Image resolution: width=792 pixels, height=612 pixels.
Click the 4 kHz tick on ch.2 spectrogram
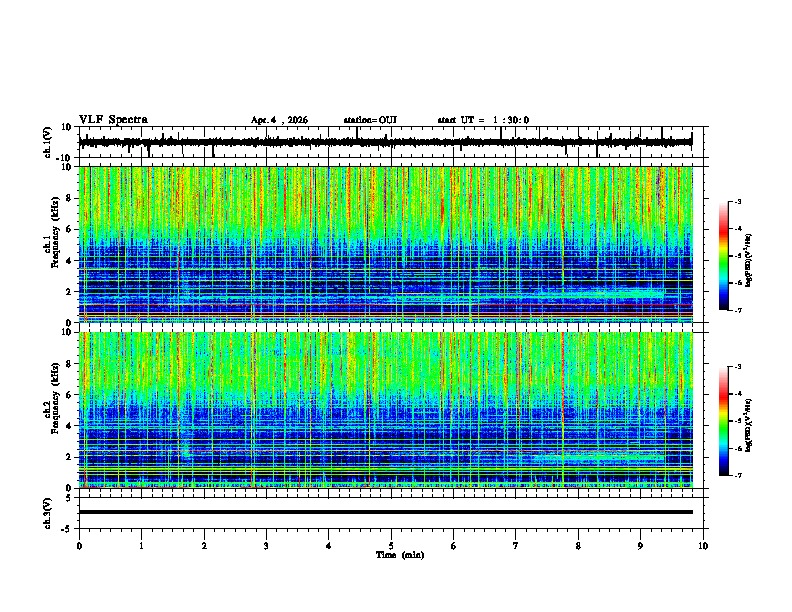pyautogui.click(x=69, y=426)
